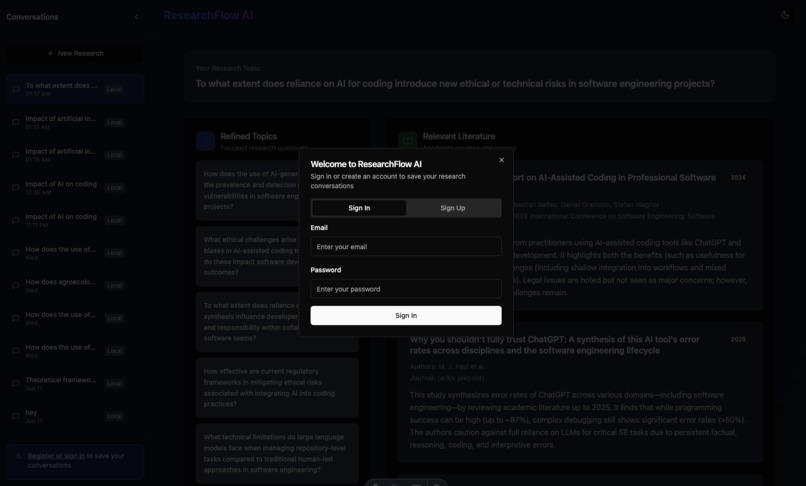Click the Conversations sidebar heading
This screenshot has height=486, width=806.
coord(32,17)
